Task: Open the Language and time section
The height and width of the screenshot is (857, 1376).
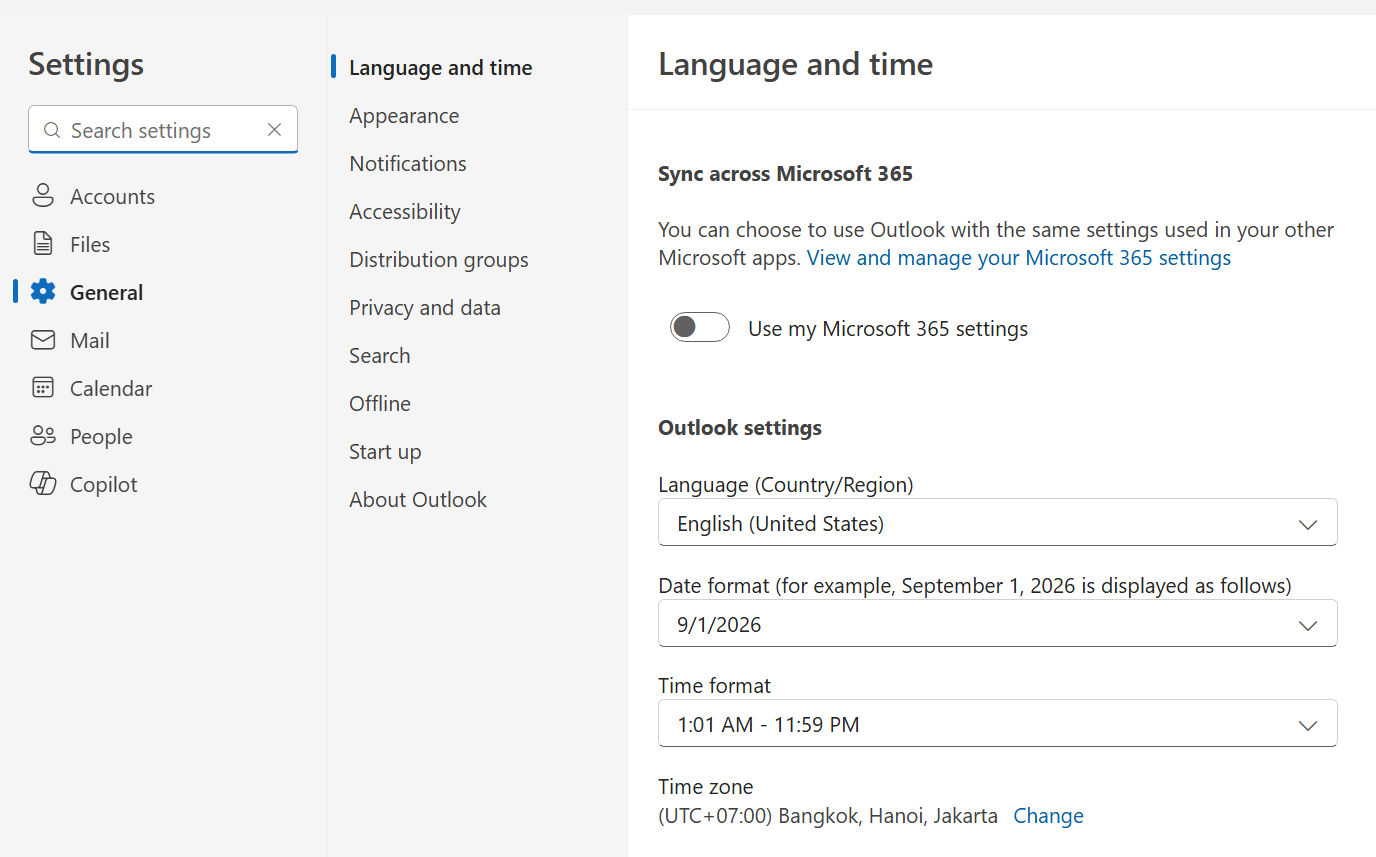Action: [x=440, y=68]
